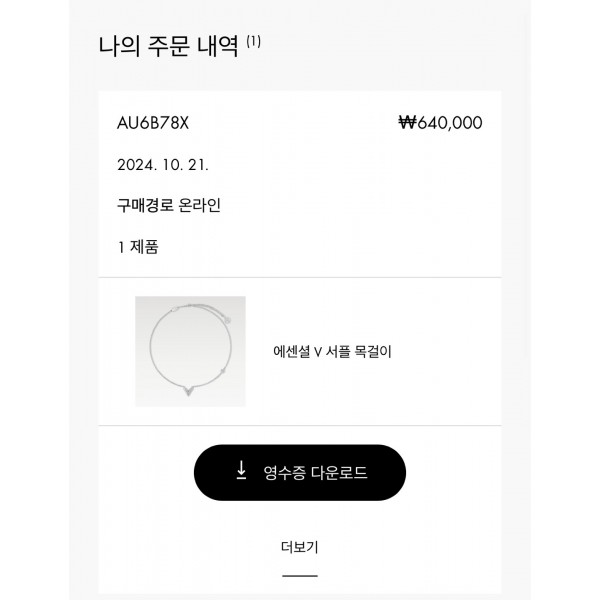Click the 영수증 word on black button
This screenshot has width=600, height=600.
pyautogui.click(x=284, y=473)
